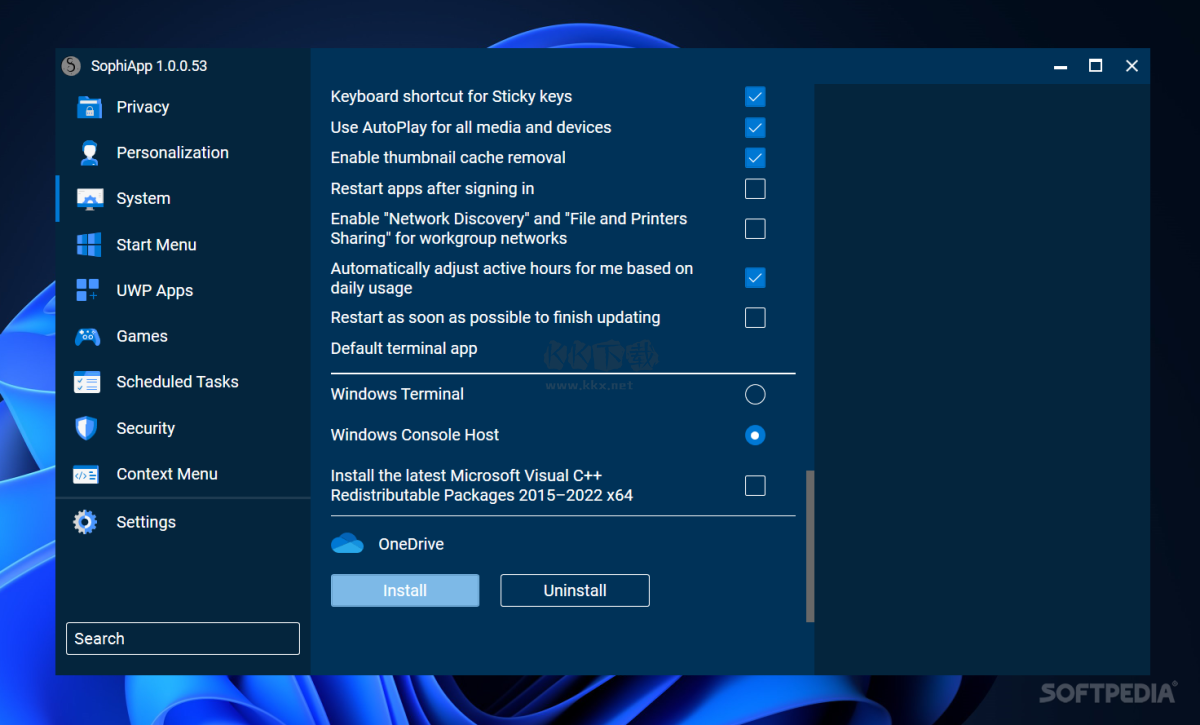
Task: Select the System category label
Action: (143, 199)
